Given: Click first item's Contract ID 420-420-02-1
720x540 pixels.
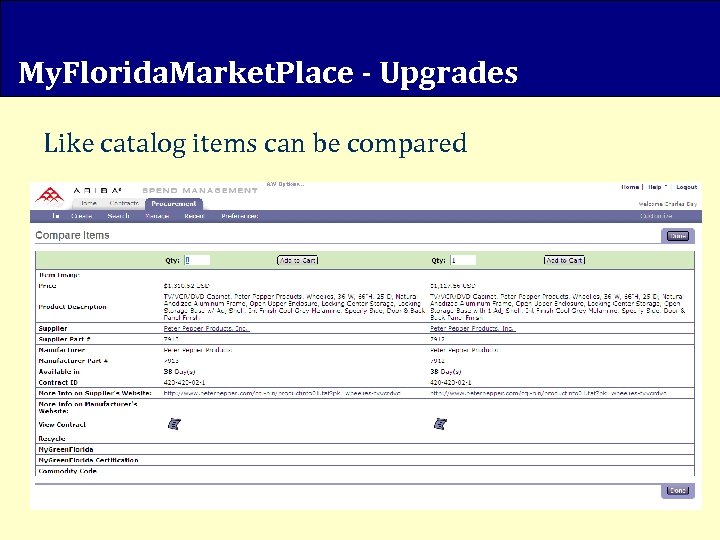Looking at the screenshot, I should point(184,382).
